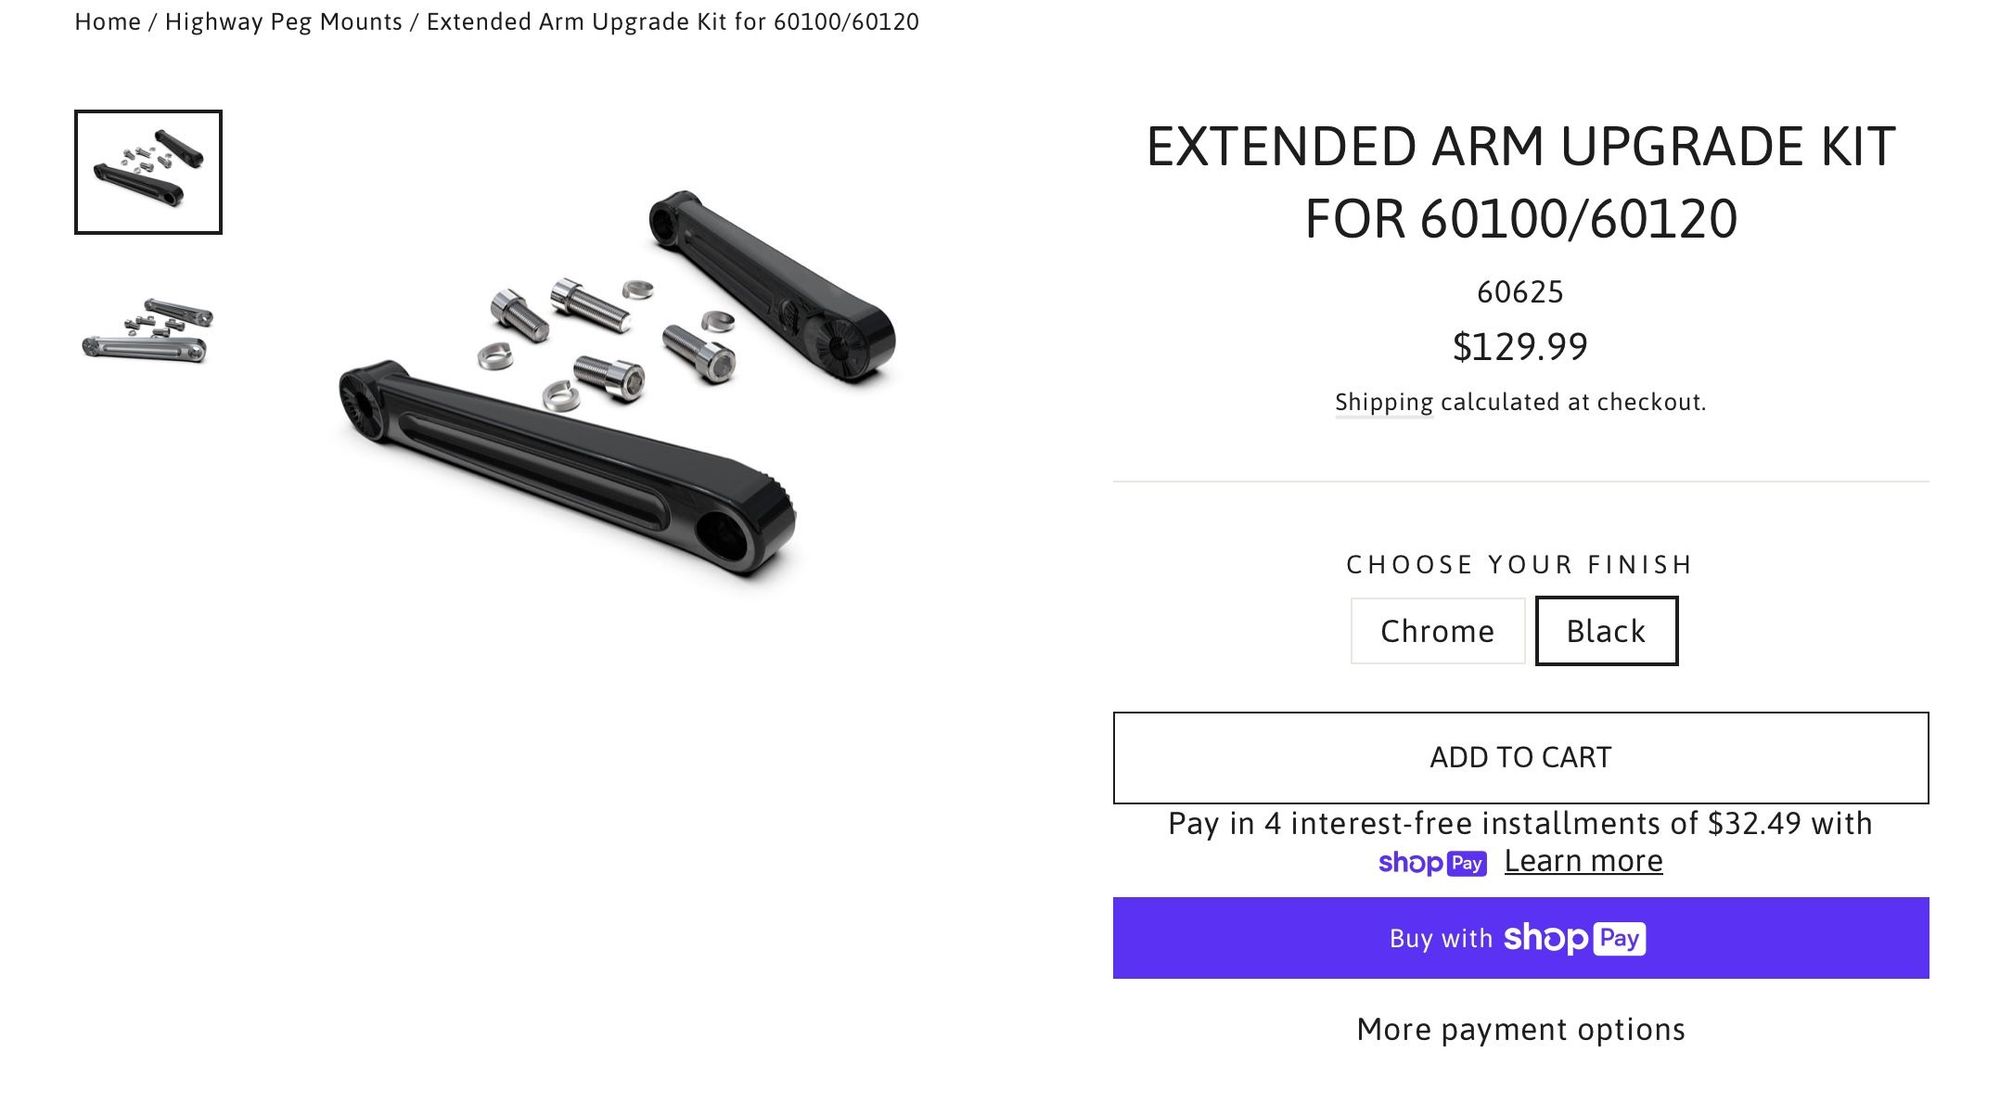Click the Choose Your Finish label
Screen dimensions: 2000x1093
point(1520,565)
